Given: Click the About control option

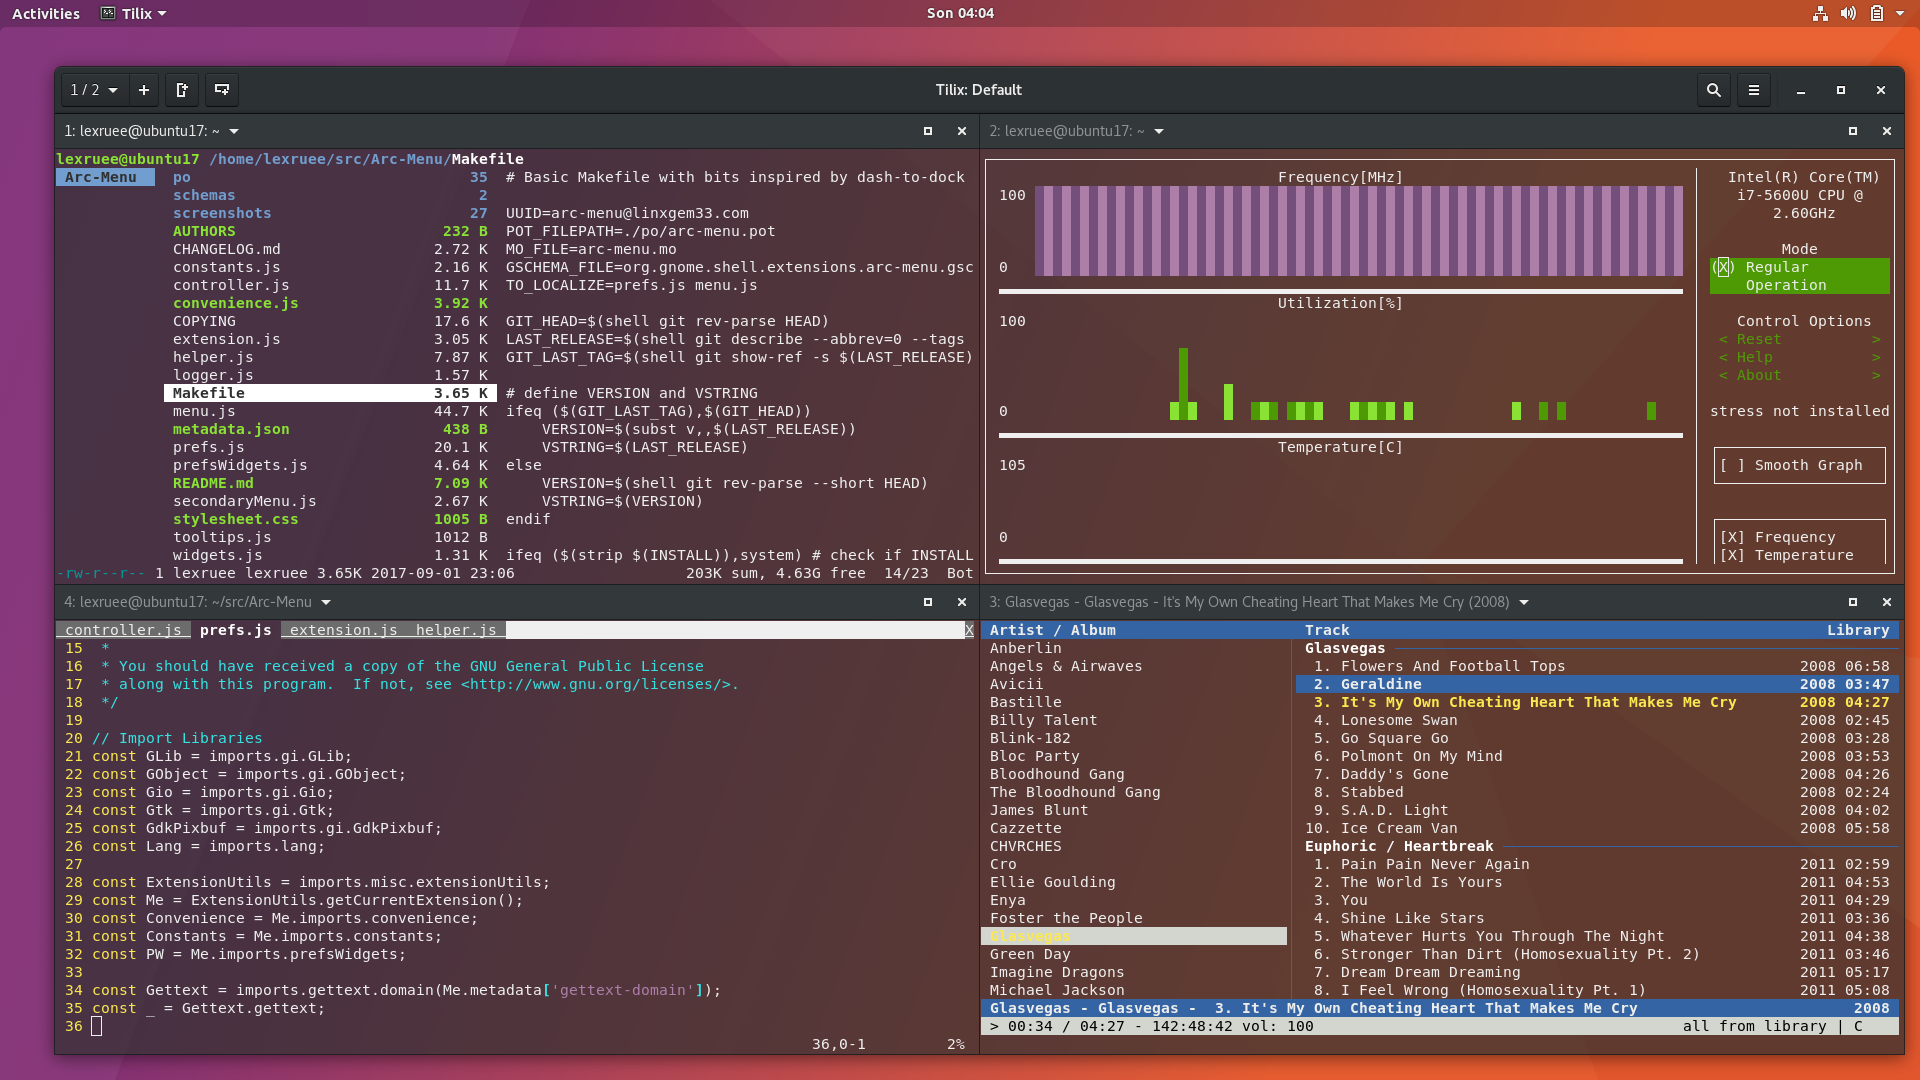Looking at the screenshot, I should pyautogui.click(x=1758, y=375).
